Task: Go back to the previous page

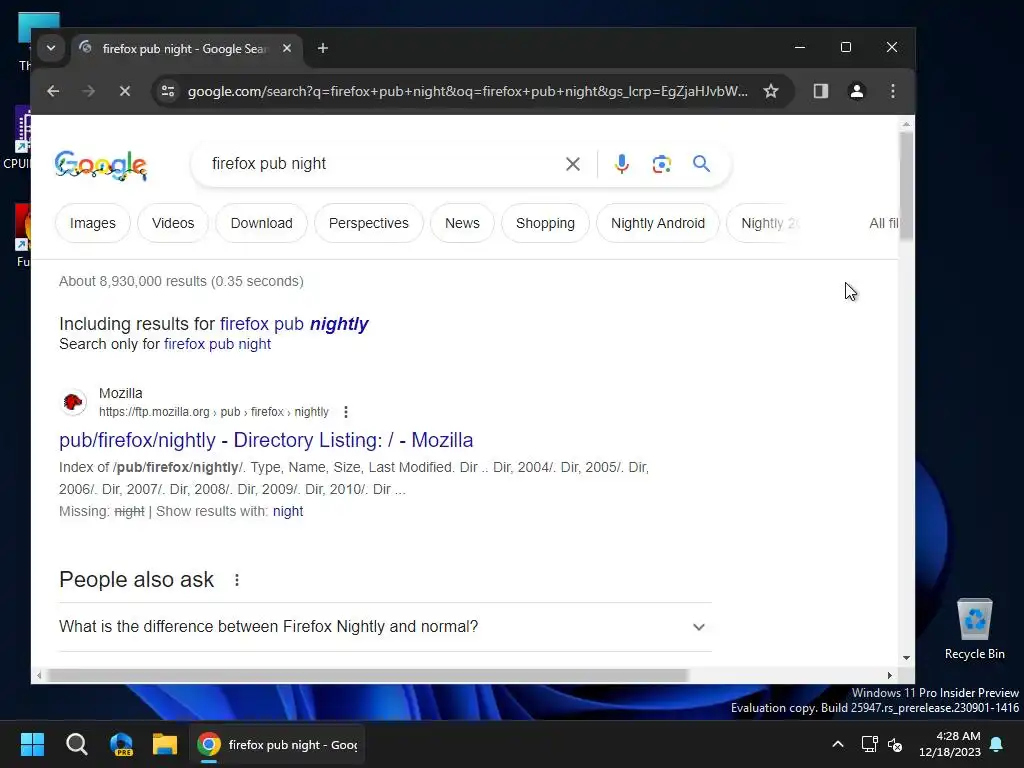Action: (54, 91)
